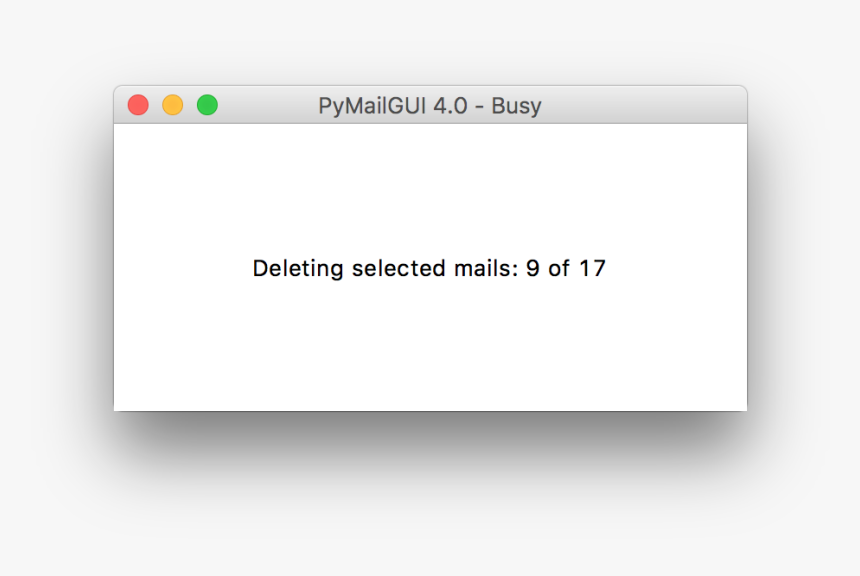The height and width of the screenshot is (576, 860).
Task: Click the word "of" in progress message
Action: point(559,269)
